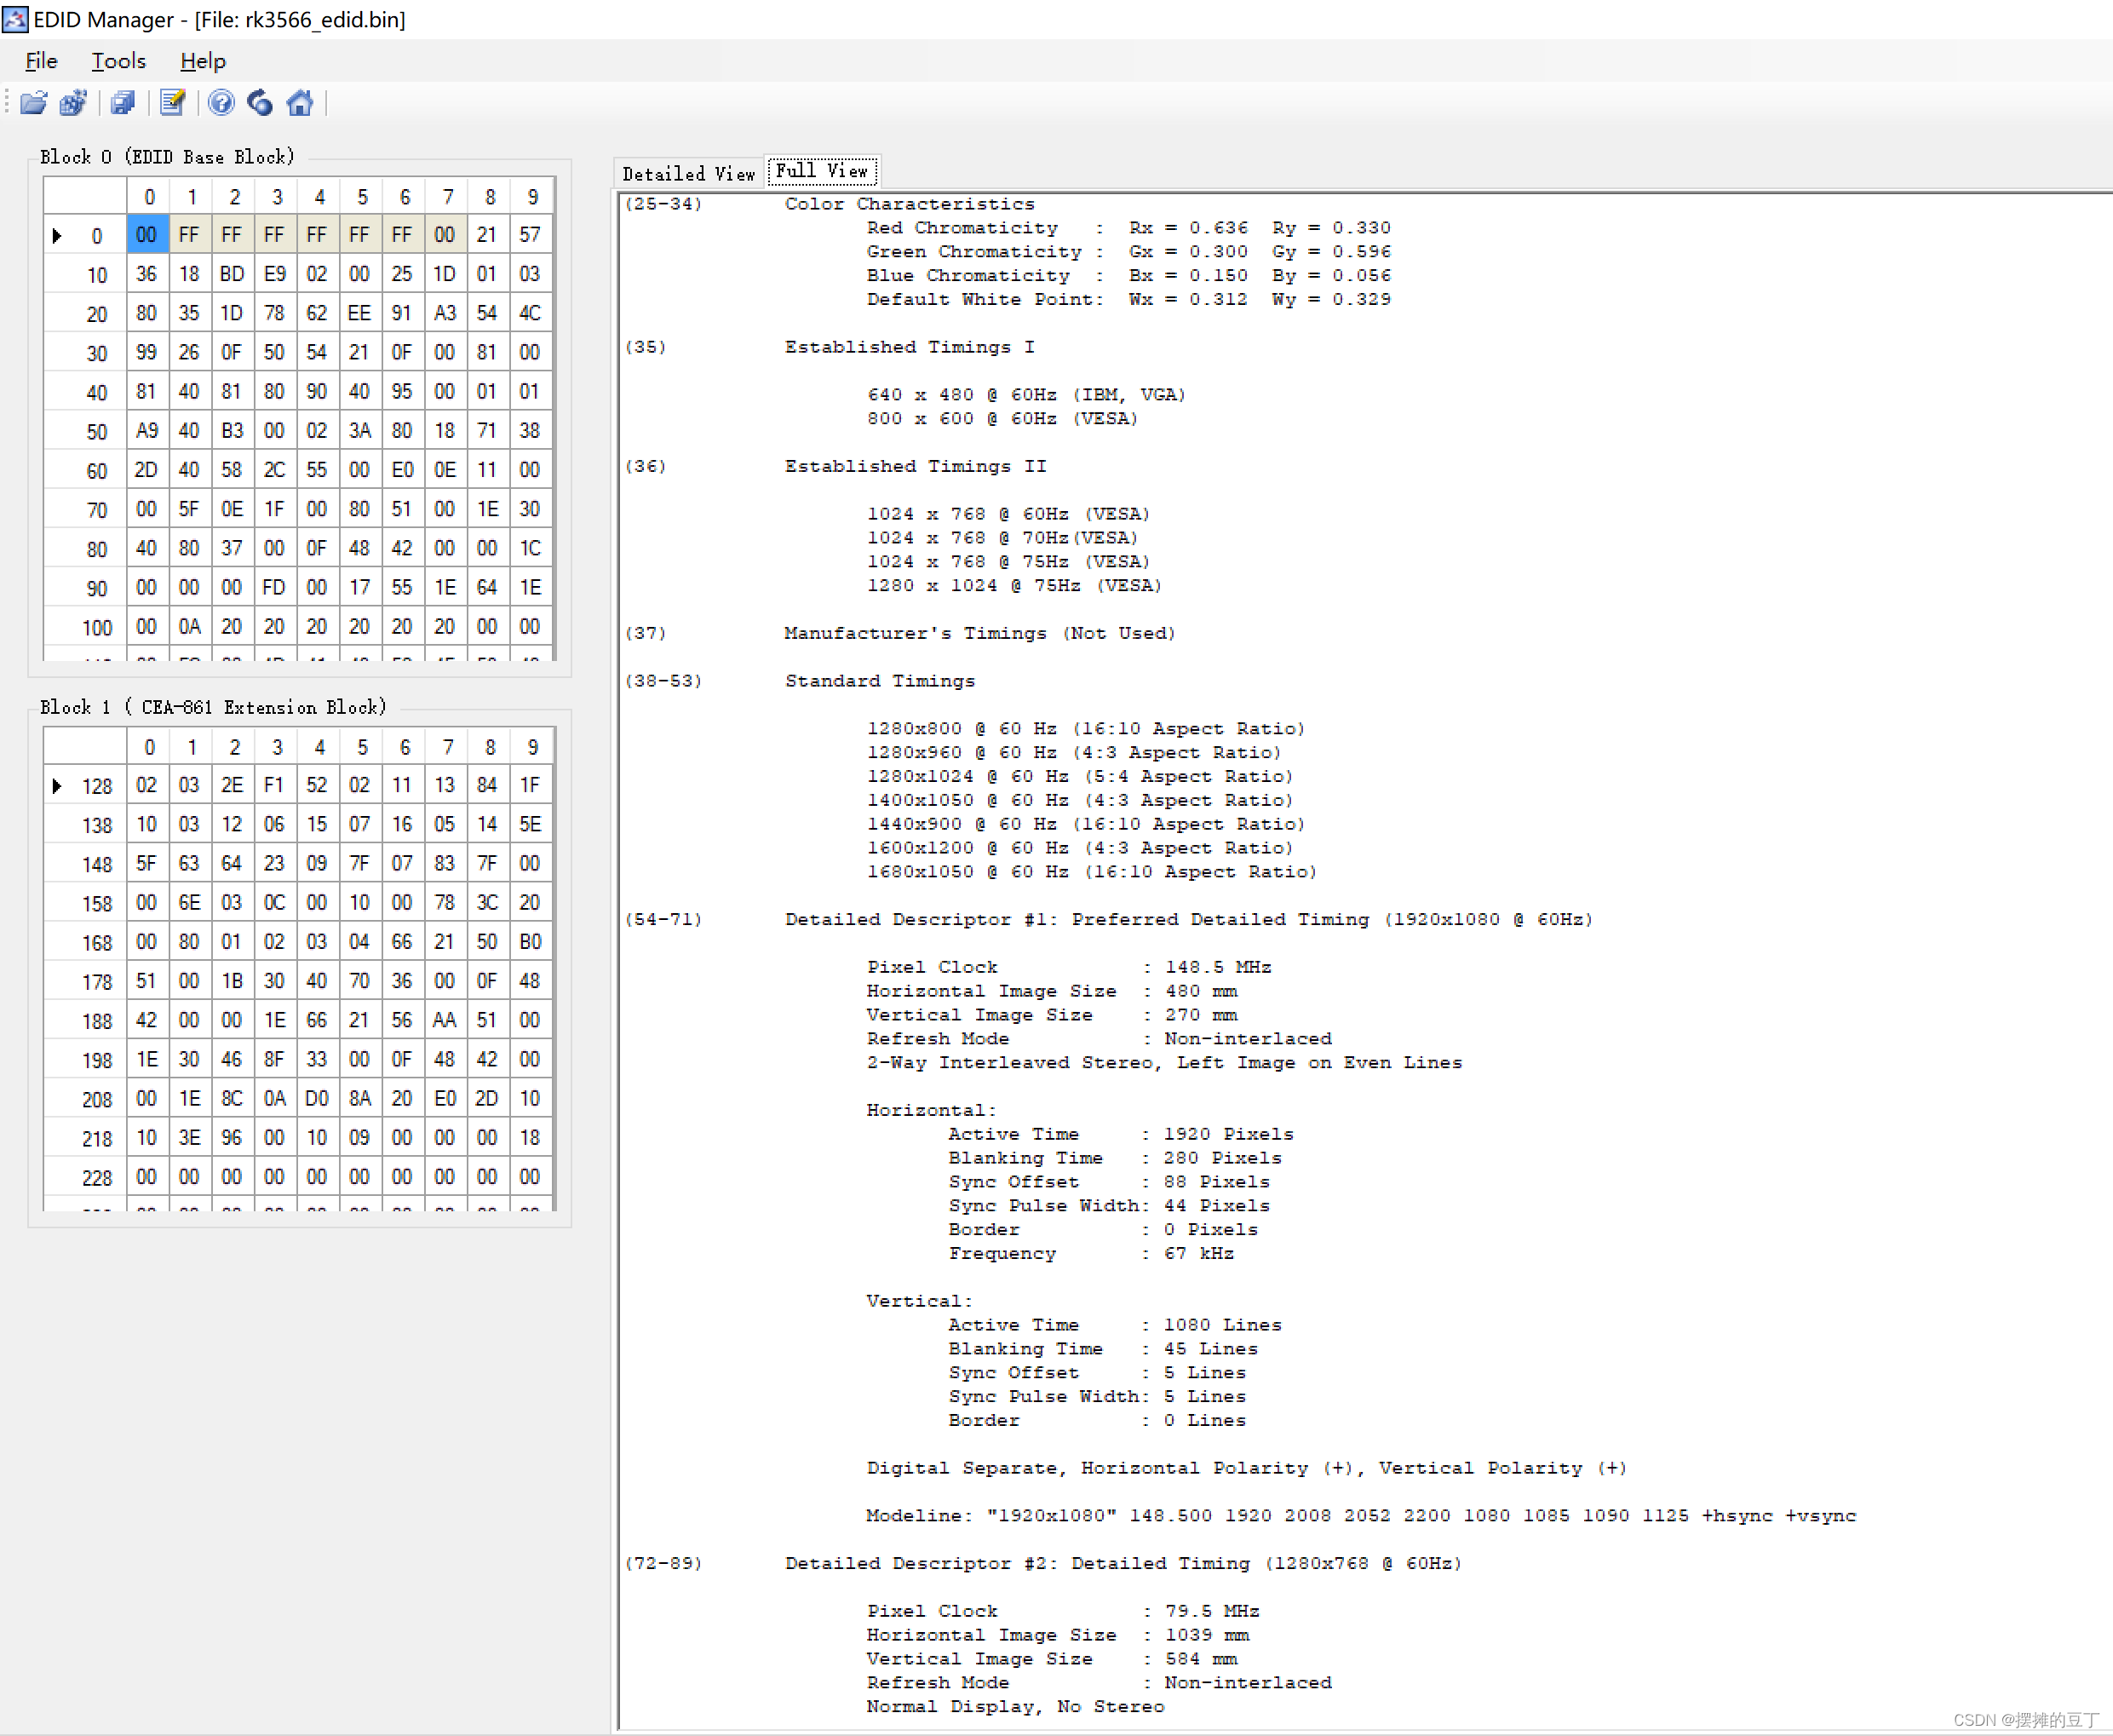2113x1736 pixels.
Task: Select cell F1 in Block 1 row 128
Action: tap(275, 785)
